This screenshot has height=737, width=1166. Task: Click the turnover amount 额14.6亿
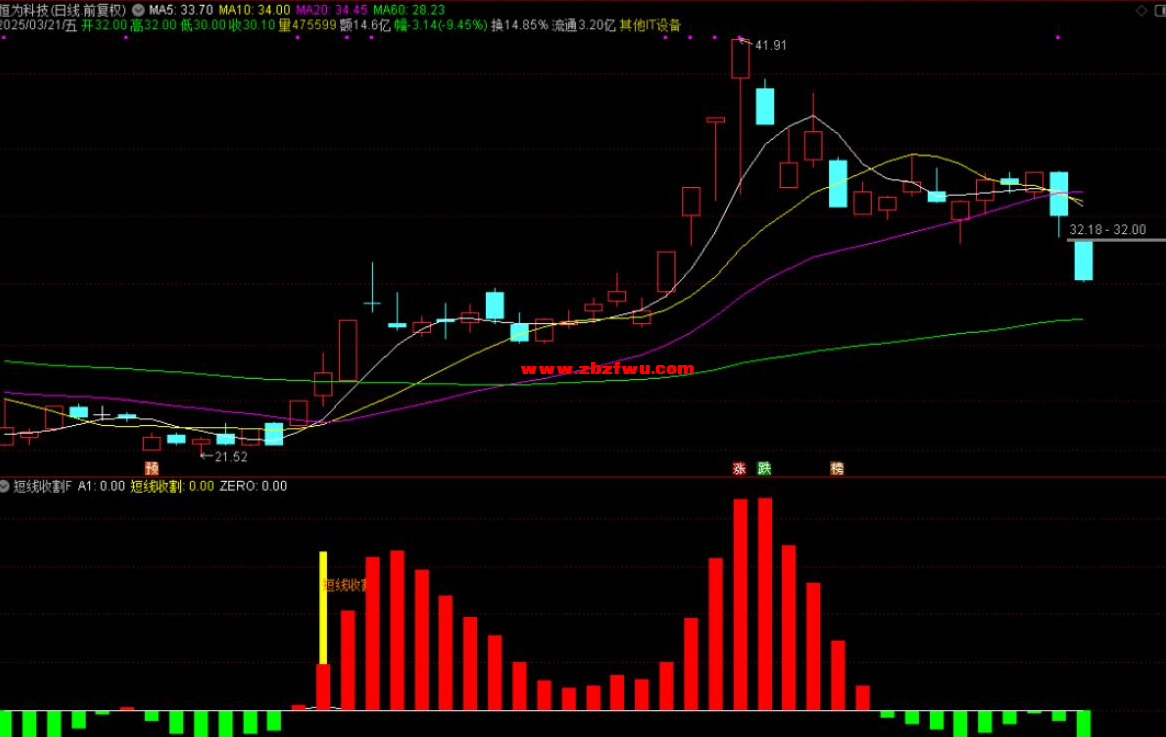(365, 25)
